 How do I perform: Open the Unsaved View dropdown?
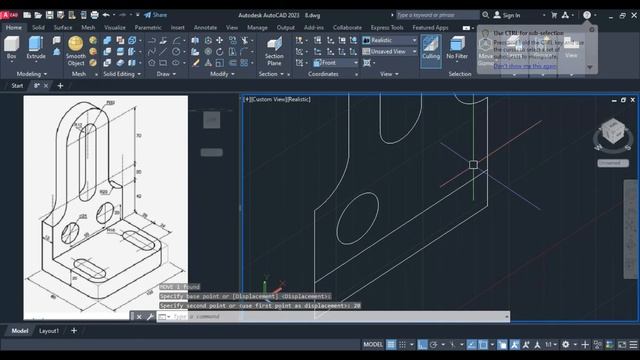tap(390, 51)
